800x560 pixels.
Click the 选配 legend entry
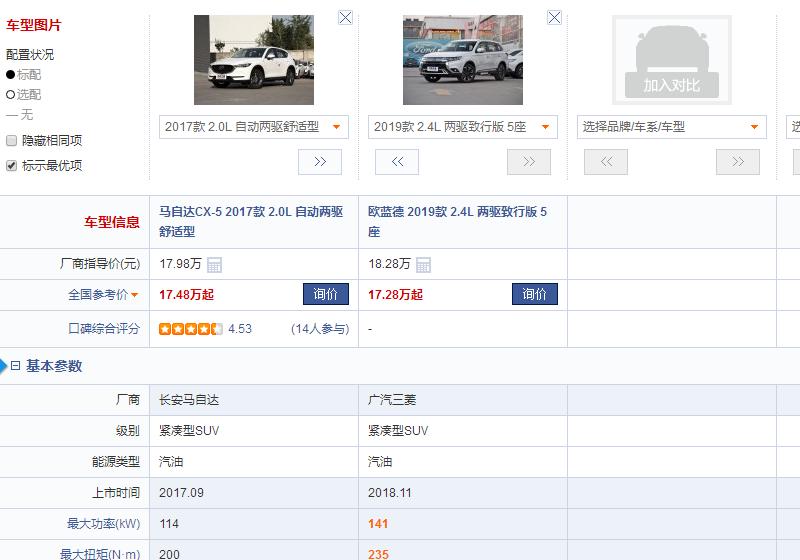pyautogui.click(x=23, y=94)
